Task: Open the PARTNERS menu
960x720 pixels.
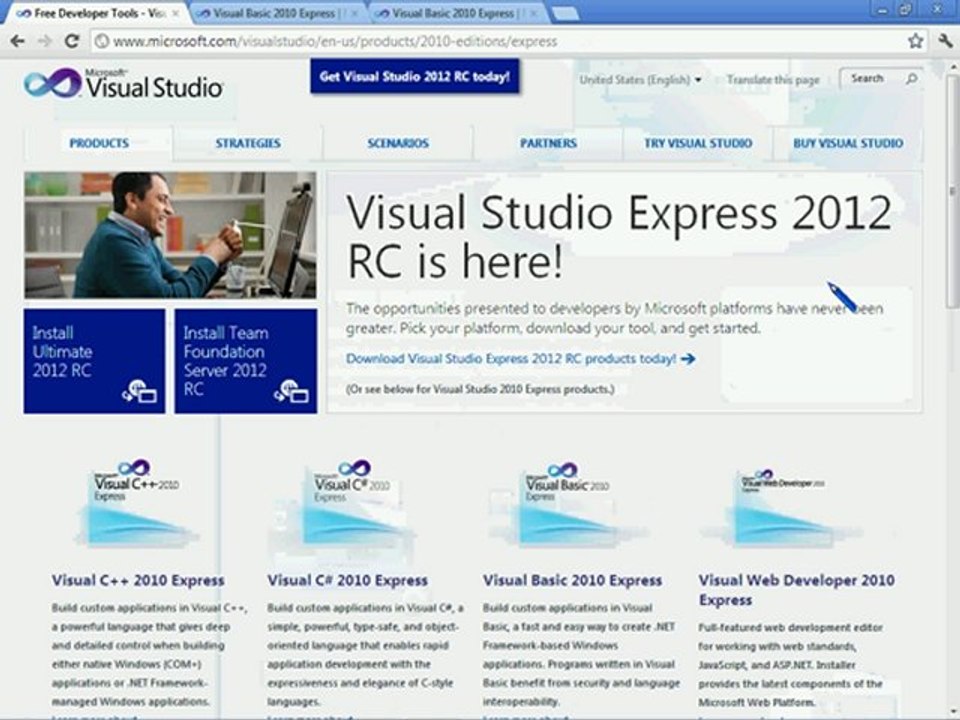Action: [x=549, y=143]
